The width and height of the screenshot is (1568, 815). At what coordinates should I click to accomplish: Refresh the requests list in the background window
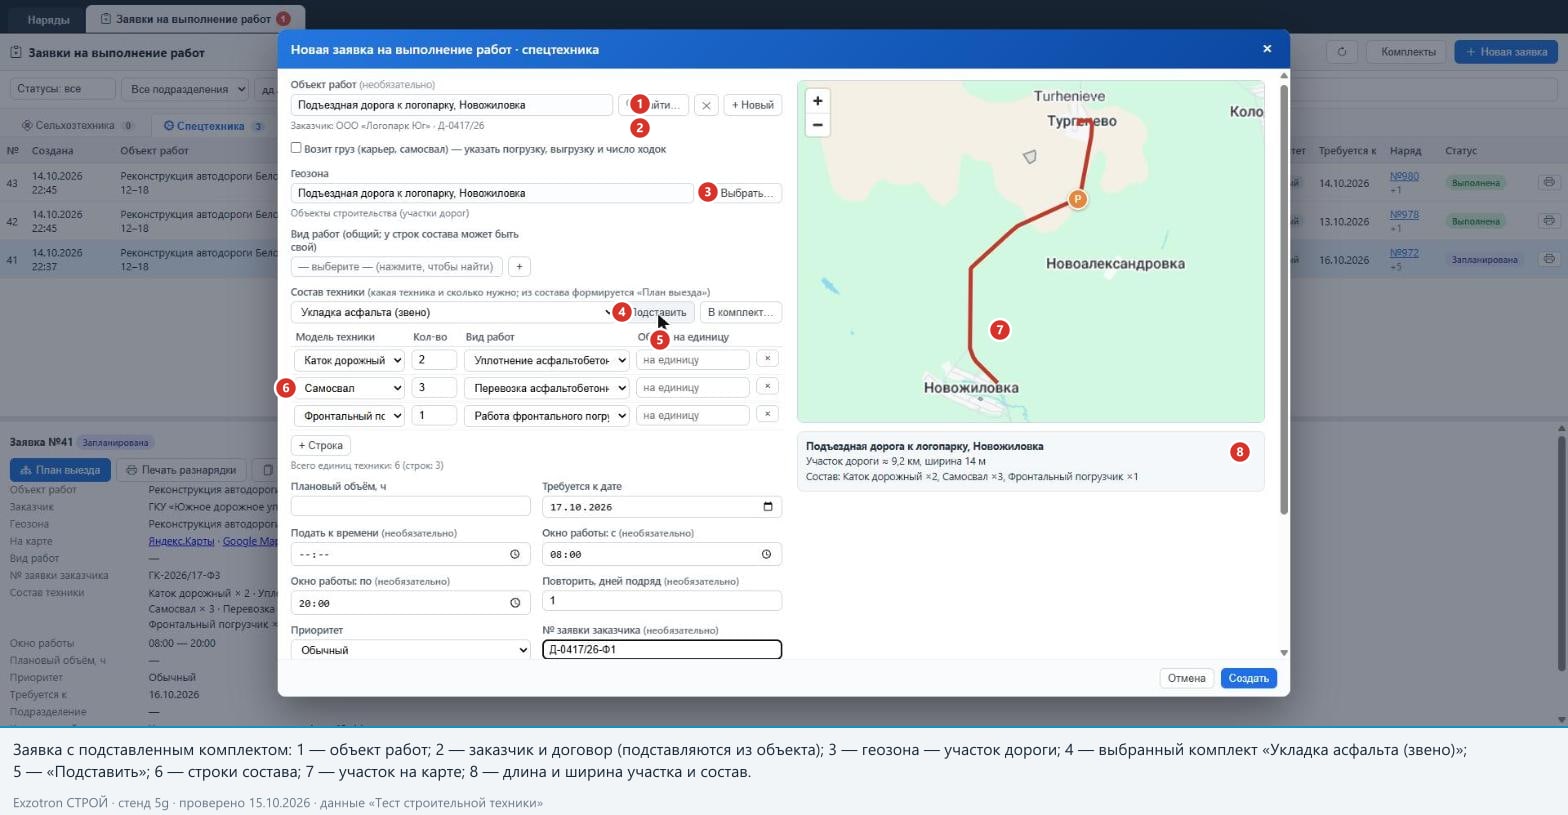click(x=1342, y=52)
